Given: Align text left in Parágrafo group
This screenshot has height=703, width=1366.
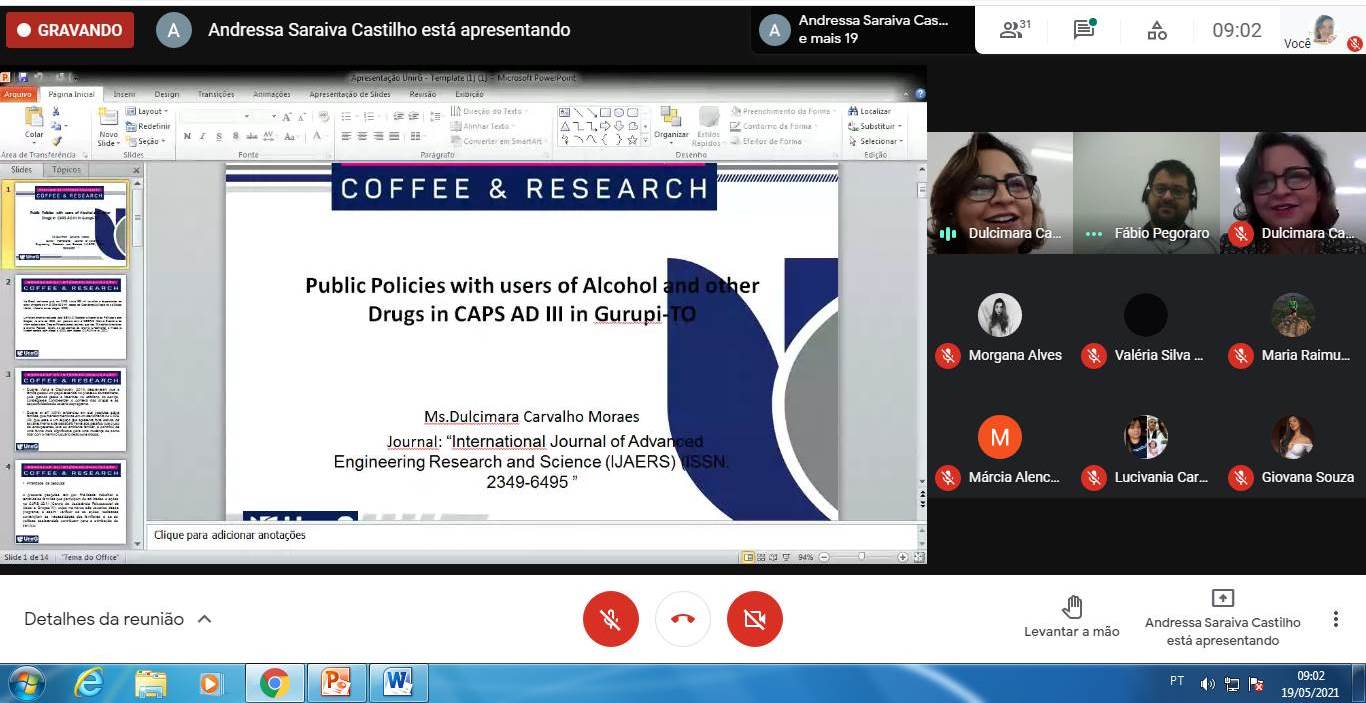Looking at the screenshot, I should click(x=346, y=136).
